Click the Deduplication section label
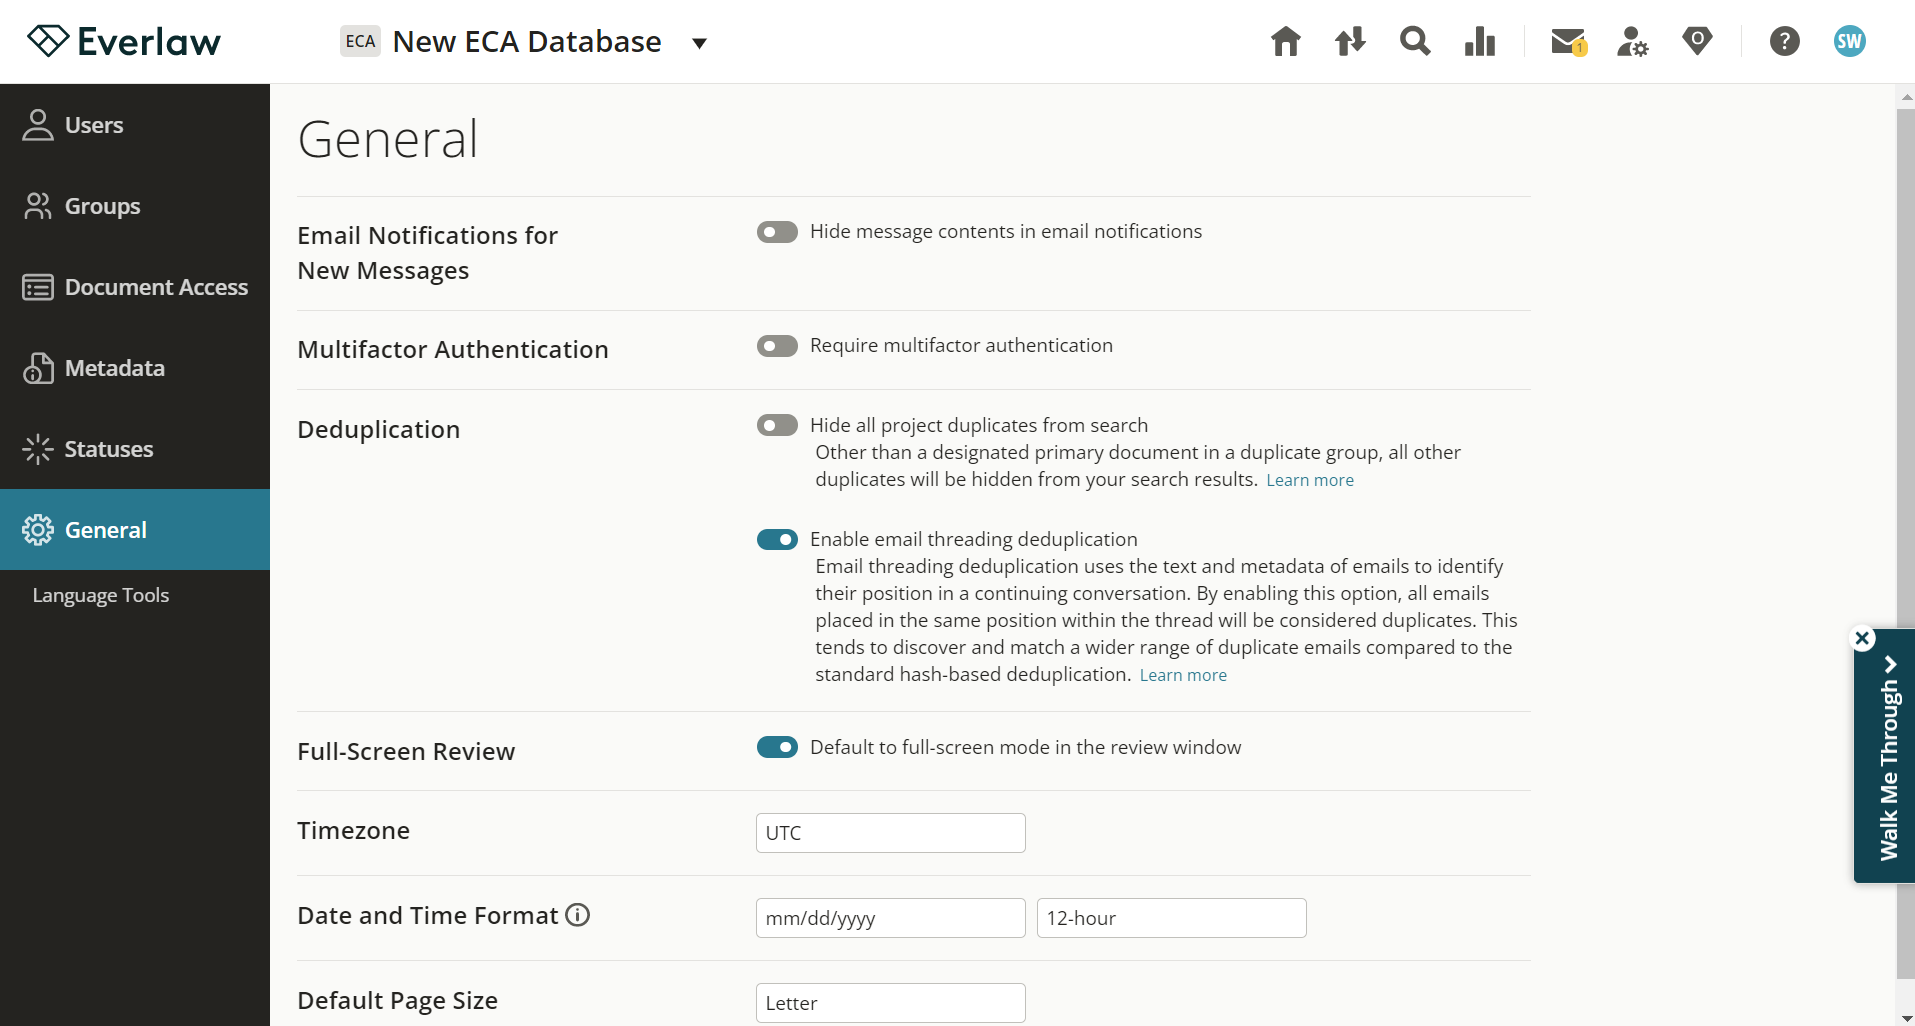The image size is (1915, 1026). (x=379, y=429)
